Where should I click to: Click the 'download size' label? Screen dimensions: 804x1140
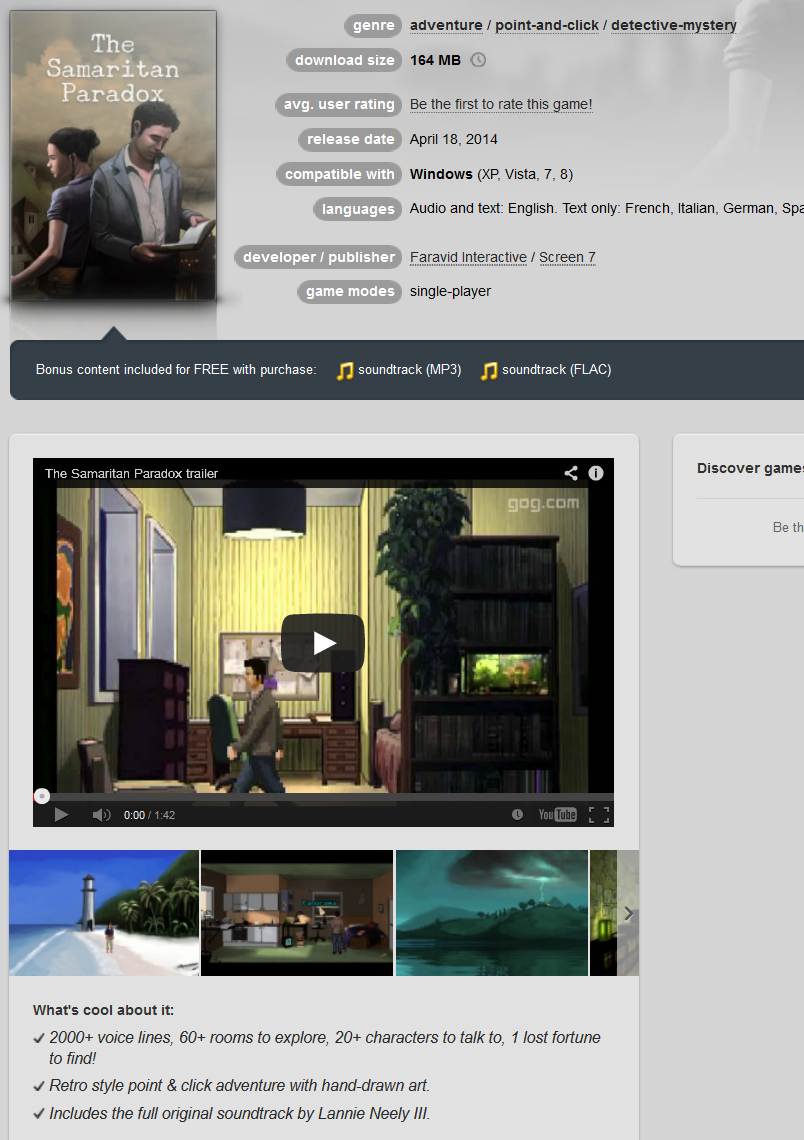[345, 60]
